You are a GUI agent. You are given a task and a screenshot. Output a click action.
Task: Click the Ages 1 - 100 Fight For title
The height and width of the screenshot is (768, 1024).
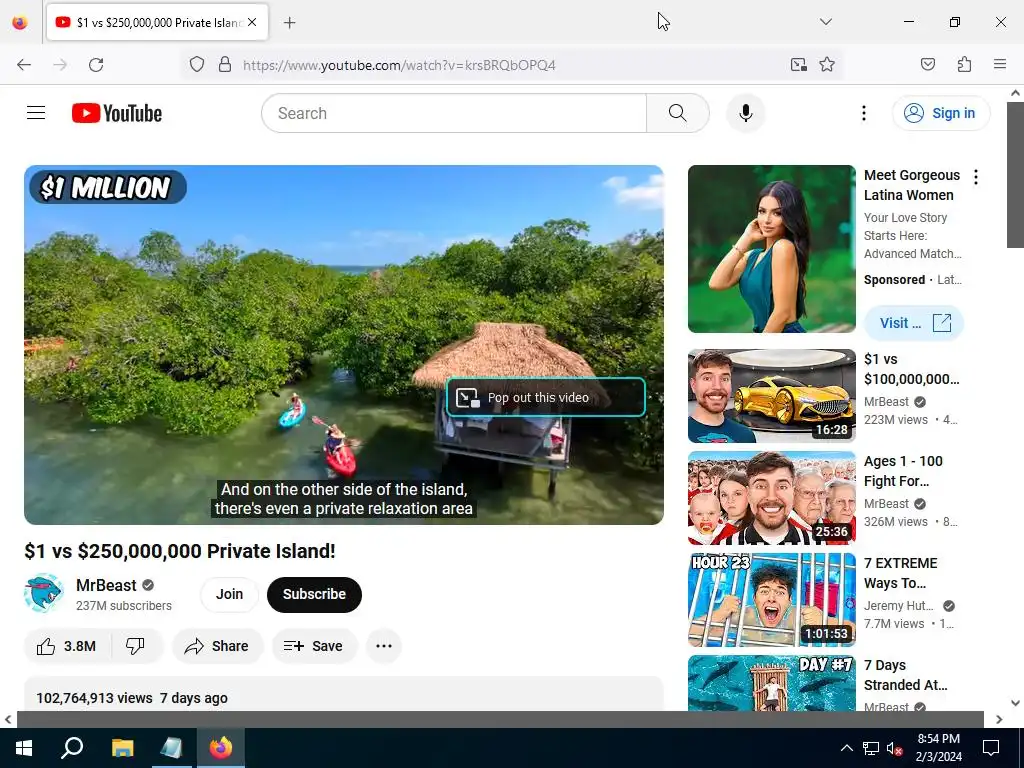(903, 471)
